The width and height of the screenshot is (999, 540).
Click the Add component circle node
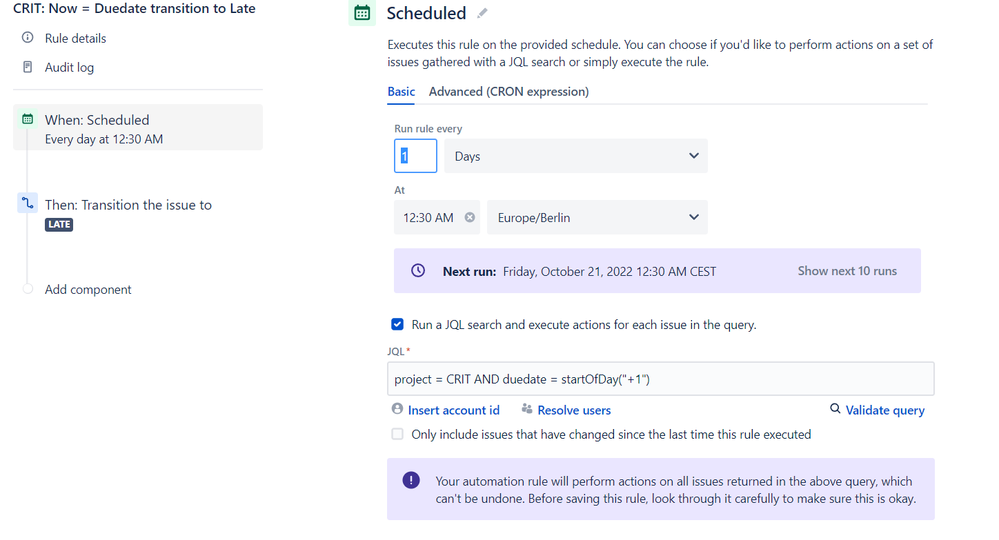(27, 289)
